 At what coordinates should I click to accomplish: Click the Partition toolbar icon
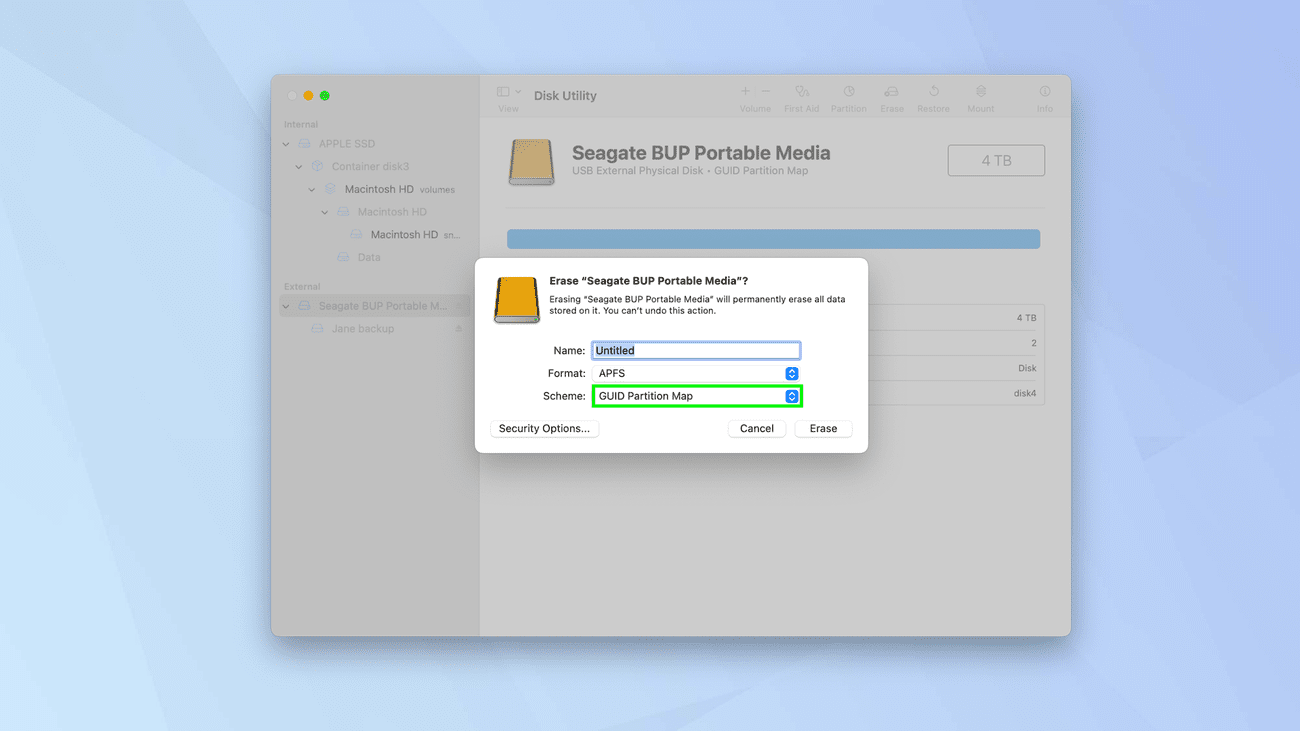848,92
